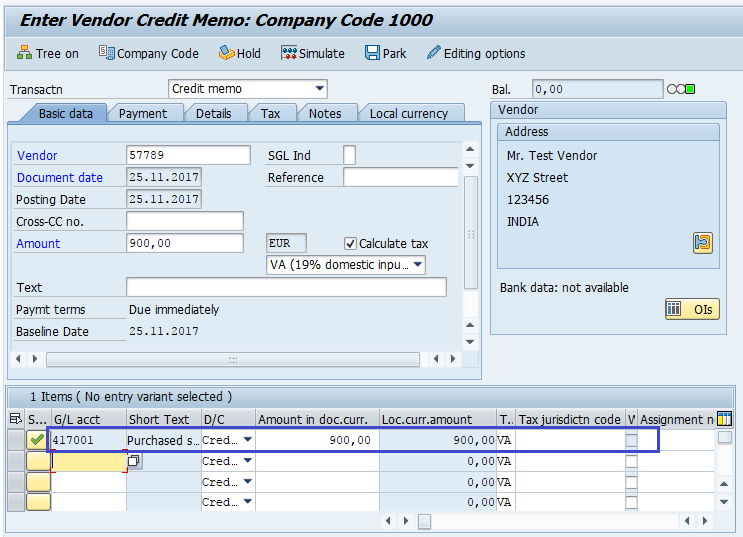Click the Basic data panel vertical scrollbar
743x537 pixels.
click(470, 232)
